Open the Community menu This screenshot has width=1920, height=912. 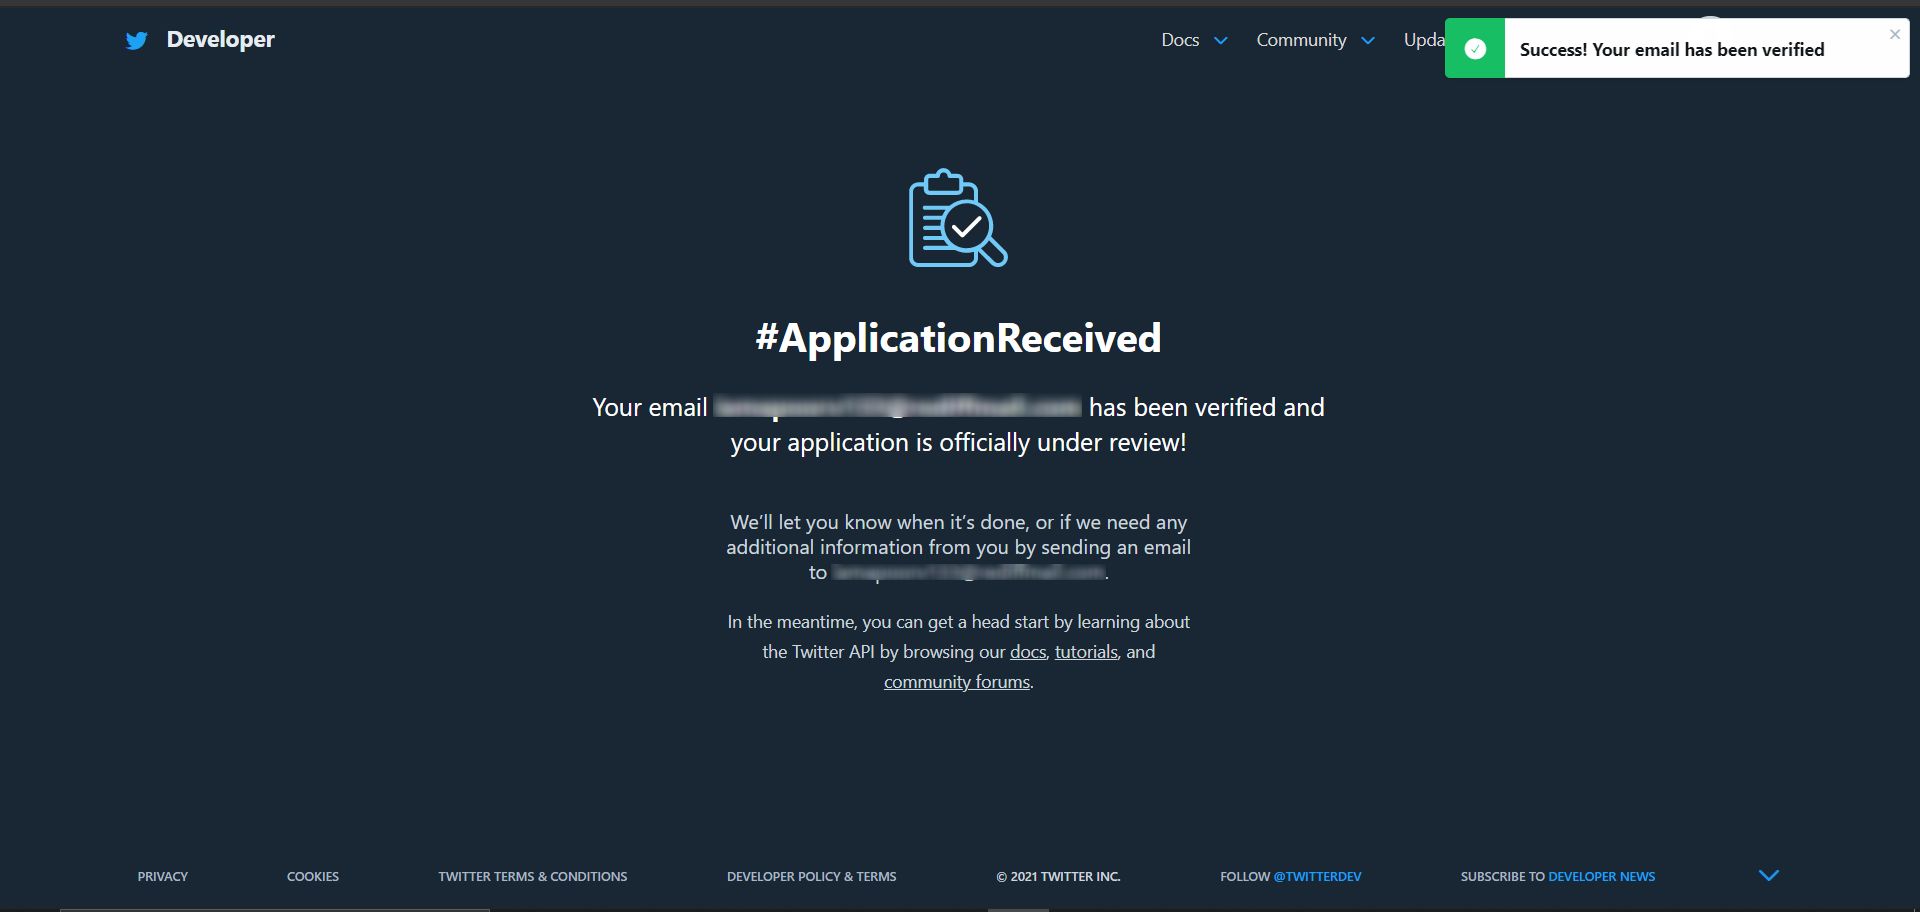click(1301, 40)
